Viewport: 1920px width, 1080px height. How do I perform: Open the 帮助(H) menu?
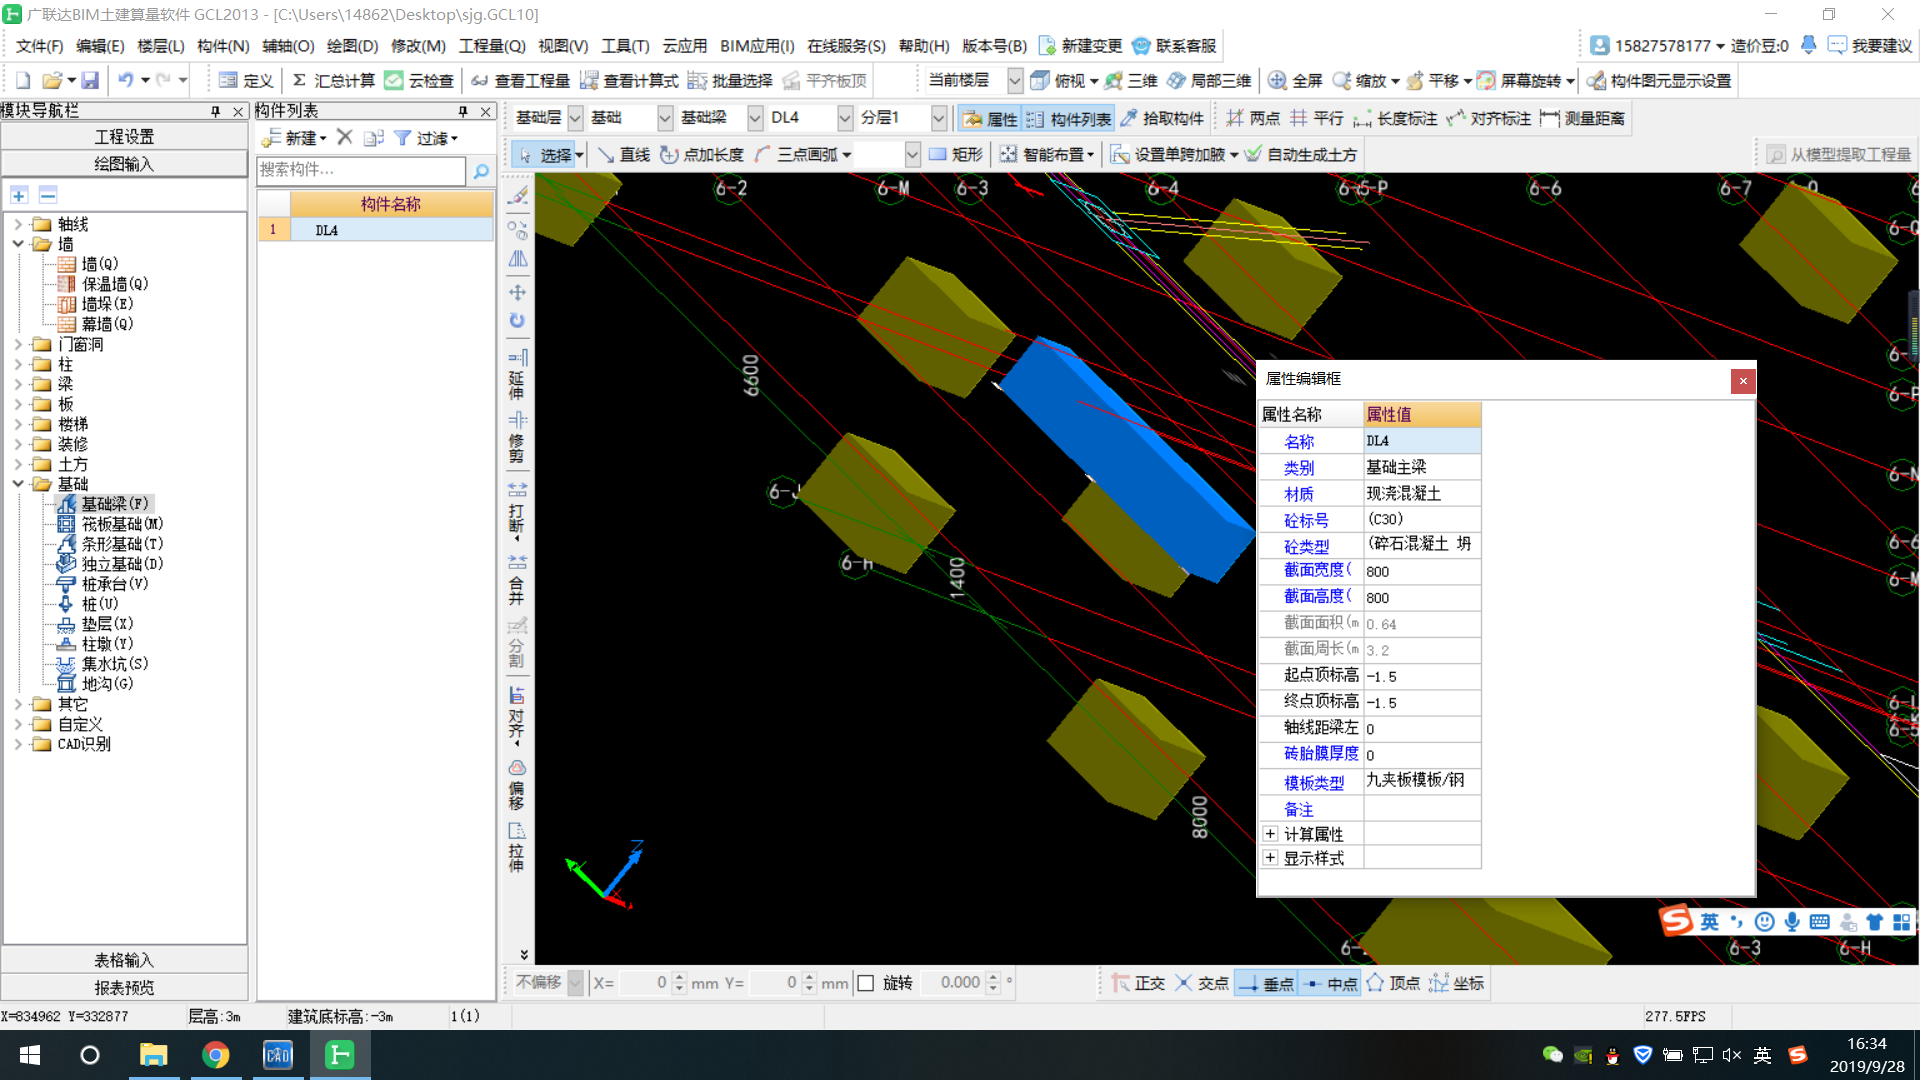(x=924, y=46)
